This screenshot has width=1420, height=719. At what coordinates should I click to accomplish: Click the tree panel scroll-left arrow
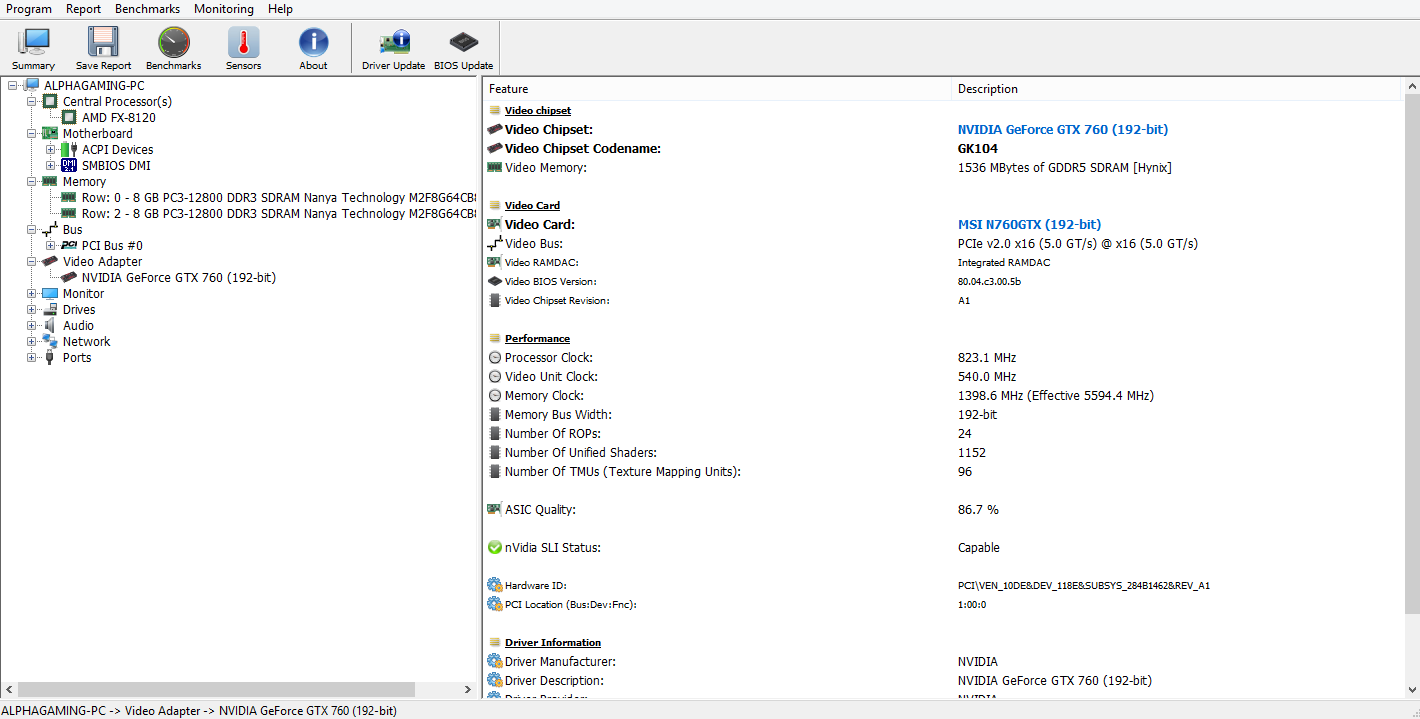pyautogui.click(x=9, y=689)
